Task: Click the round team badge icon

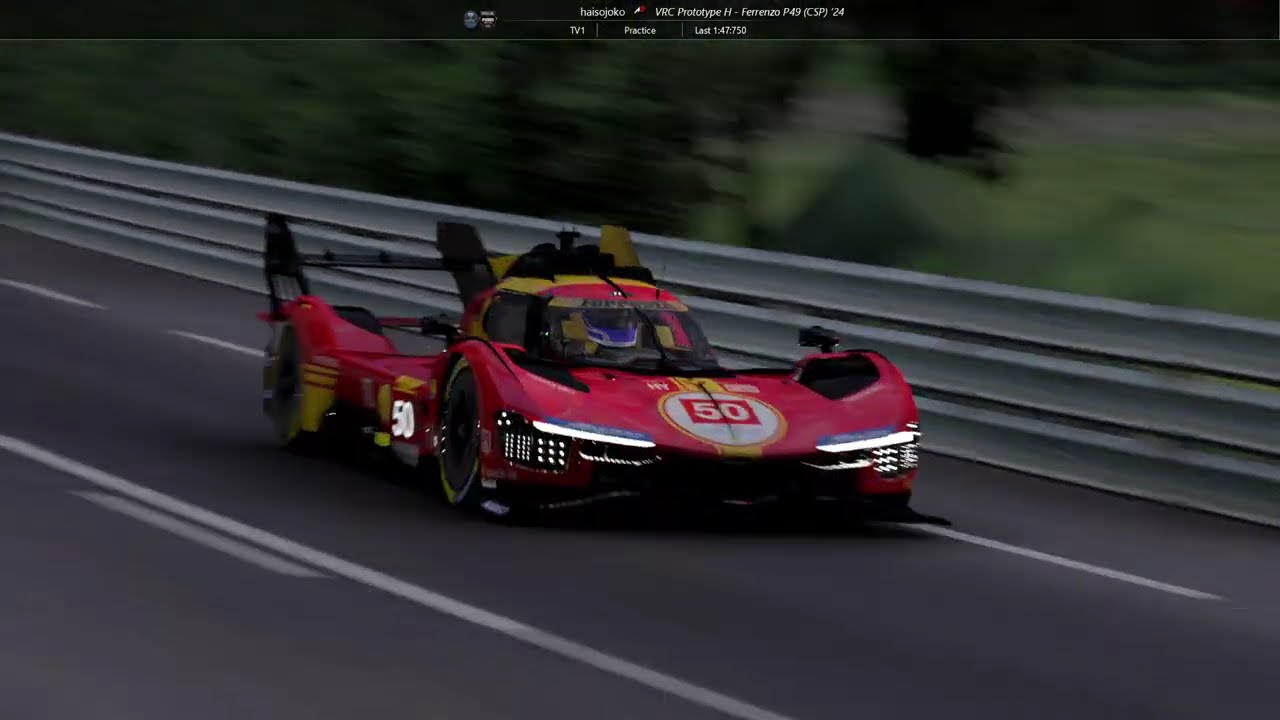Action: [471, 19]
